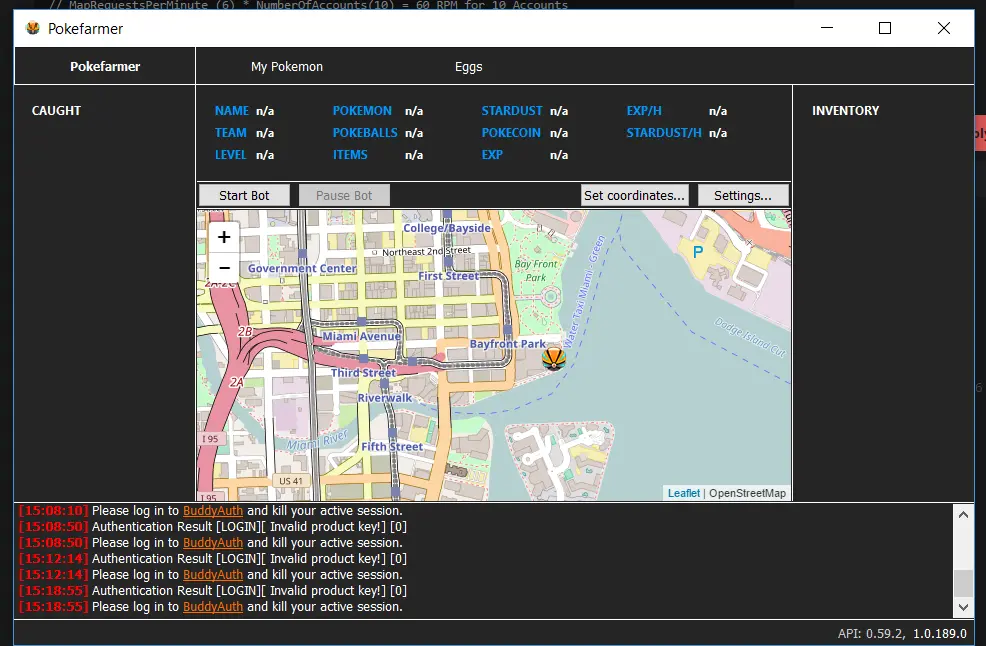The width and height of the screenshot is (986, 646).
Task: Open the Set coordinates dialog
Action: (634, 195)
